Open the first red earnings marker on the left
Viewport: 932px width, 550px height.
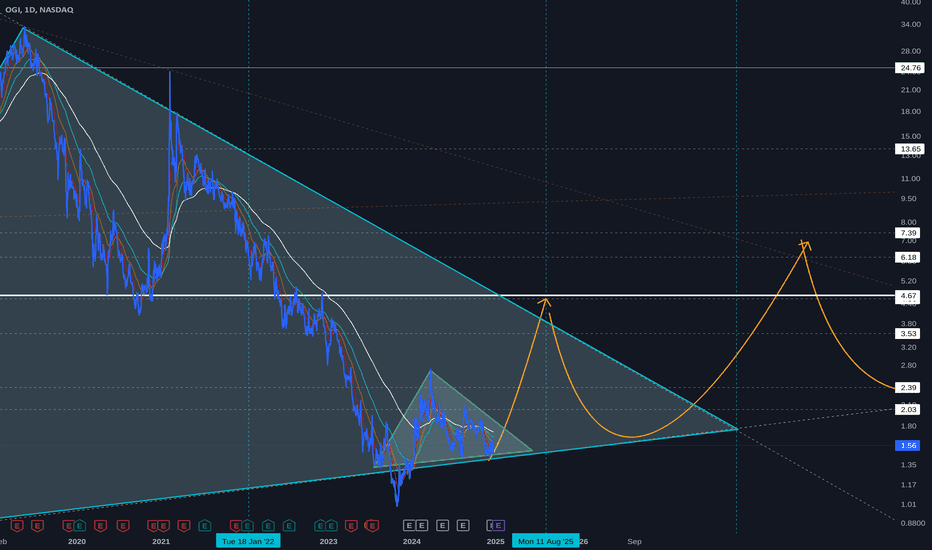tap(17, 526)
